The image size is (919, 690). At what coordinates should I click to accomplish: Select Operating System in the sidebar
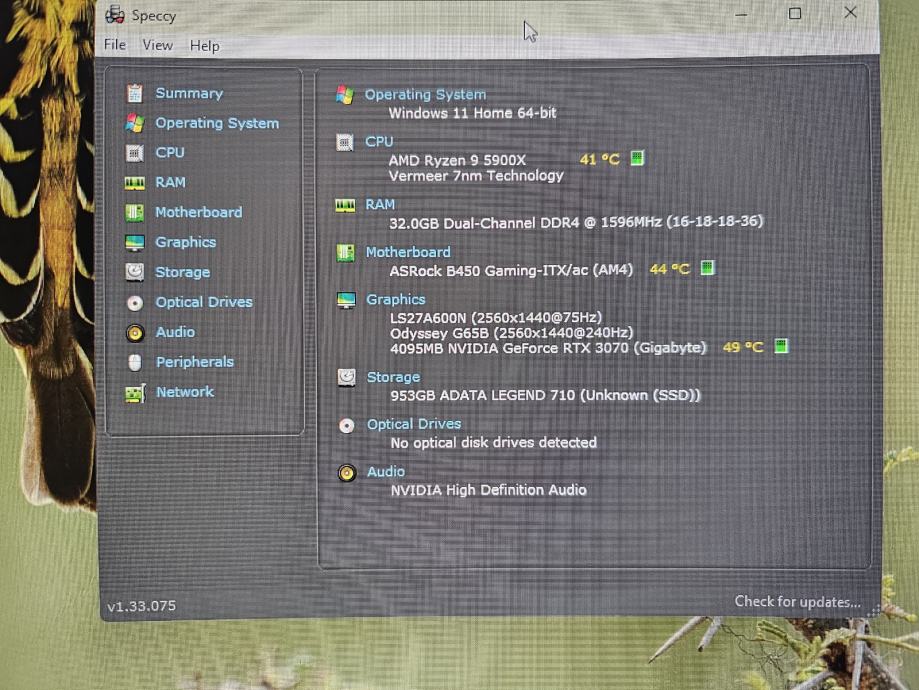click(x=217, y=123)
